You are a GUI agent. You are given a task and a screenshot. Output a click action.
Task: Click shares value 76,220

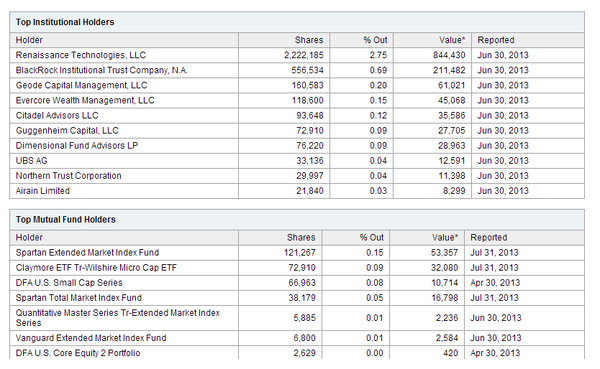(310, 146)
